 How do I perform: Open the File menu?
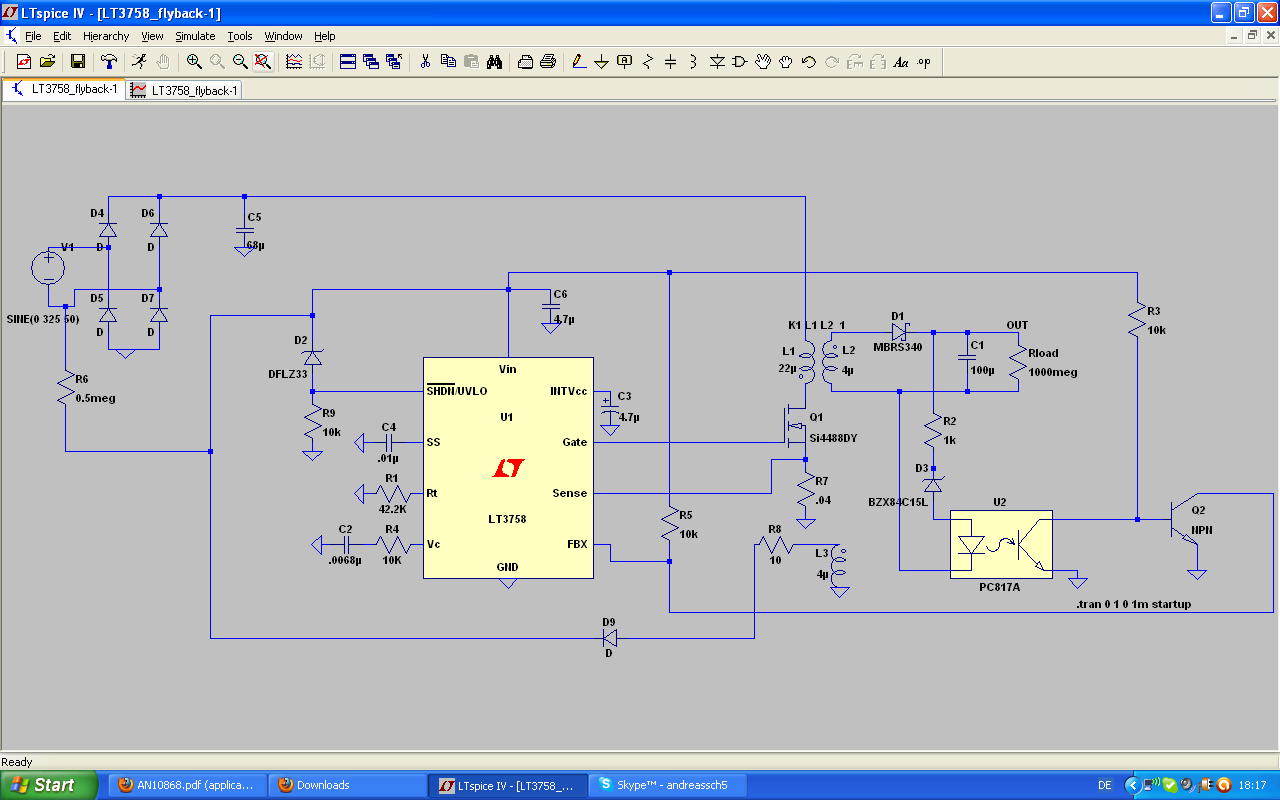pos(33,36)
